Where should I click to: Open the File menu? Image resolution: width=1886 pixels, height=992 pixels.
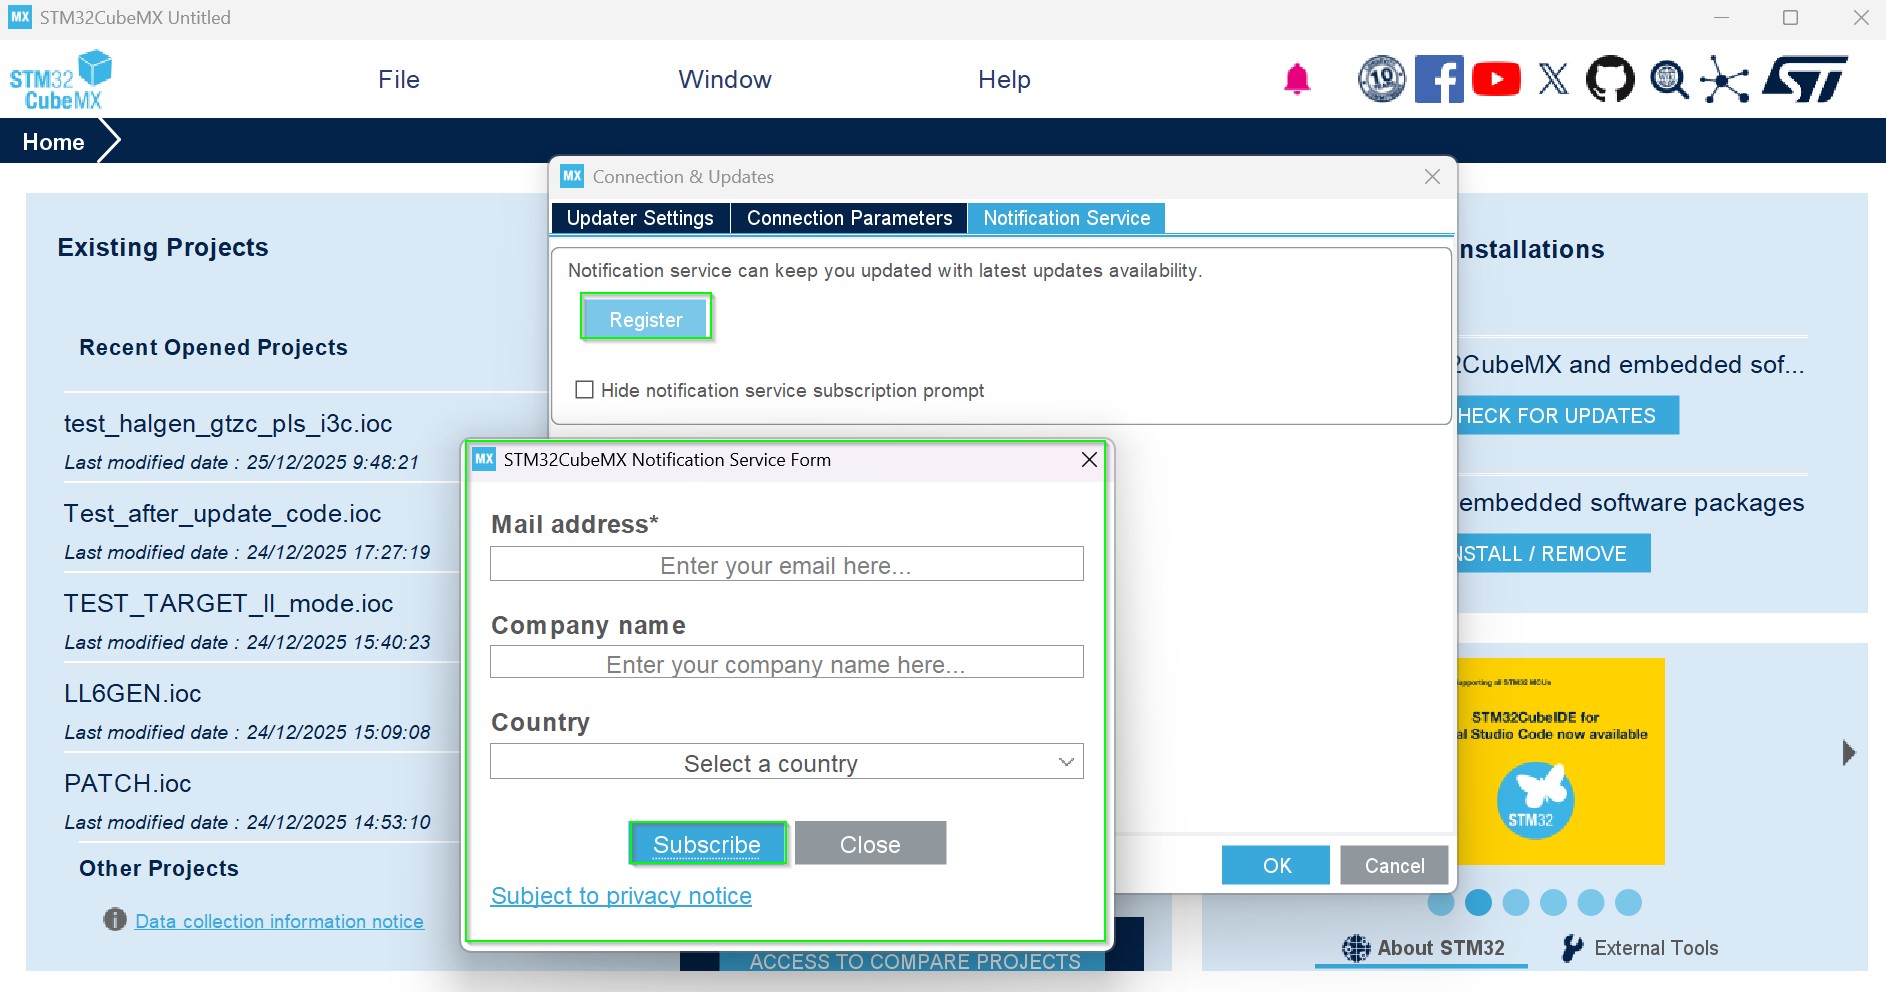pos(399,80)
